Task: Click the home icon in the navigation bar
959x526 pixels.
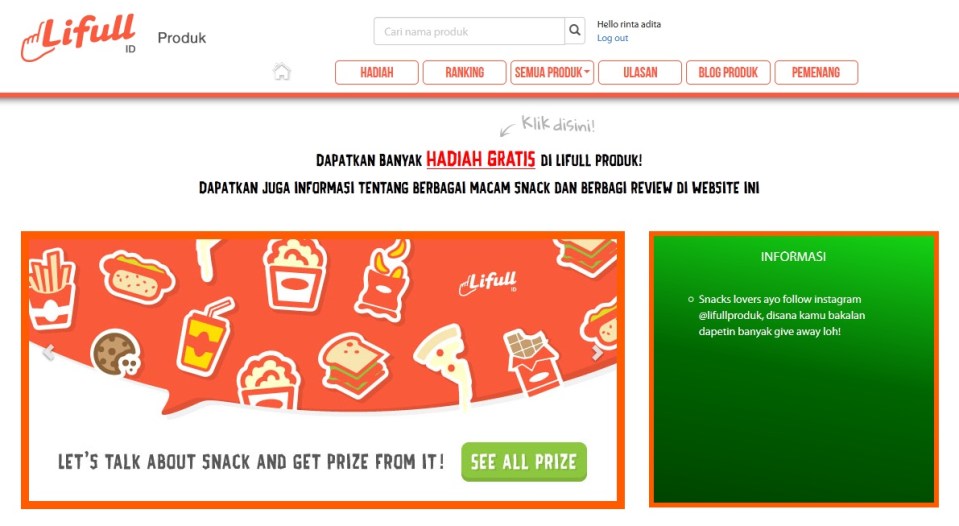Action: tap(281, 72)
